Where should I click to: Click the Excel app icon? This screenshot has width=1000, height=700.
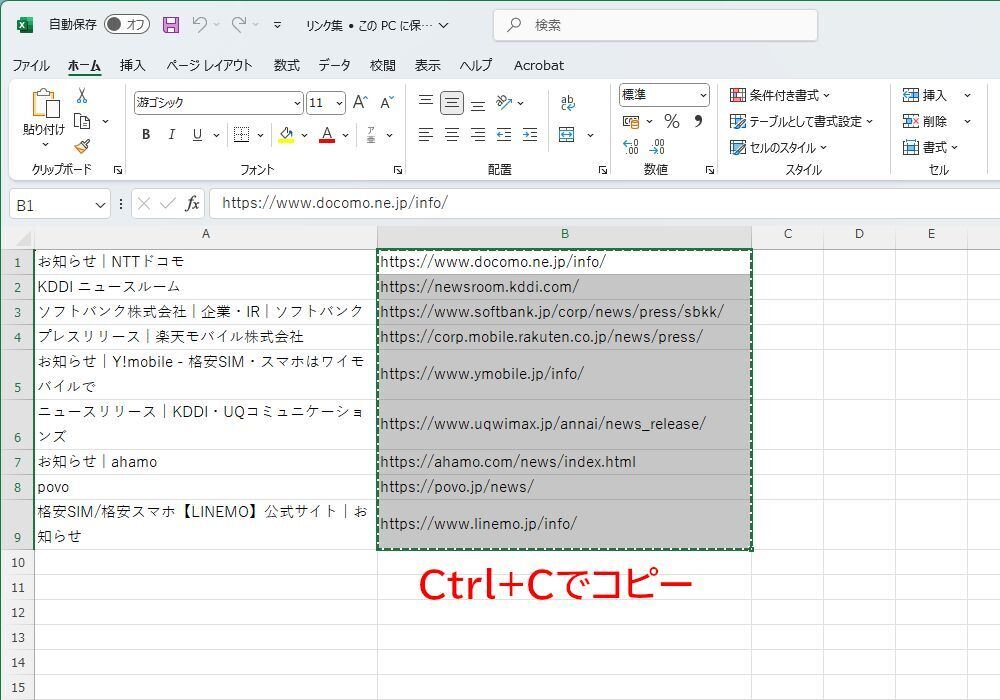(24, 25)
